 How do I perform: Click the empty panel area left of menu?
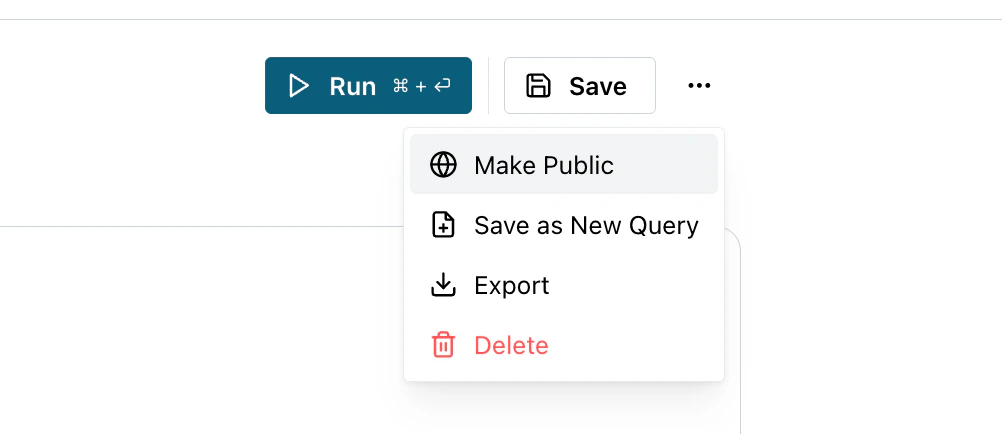[201, 330]
